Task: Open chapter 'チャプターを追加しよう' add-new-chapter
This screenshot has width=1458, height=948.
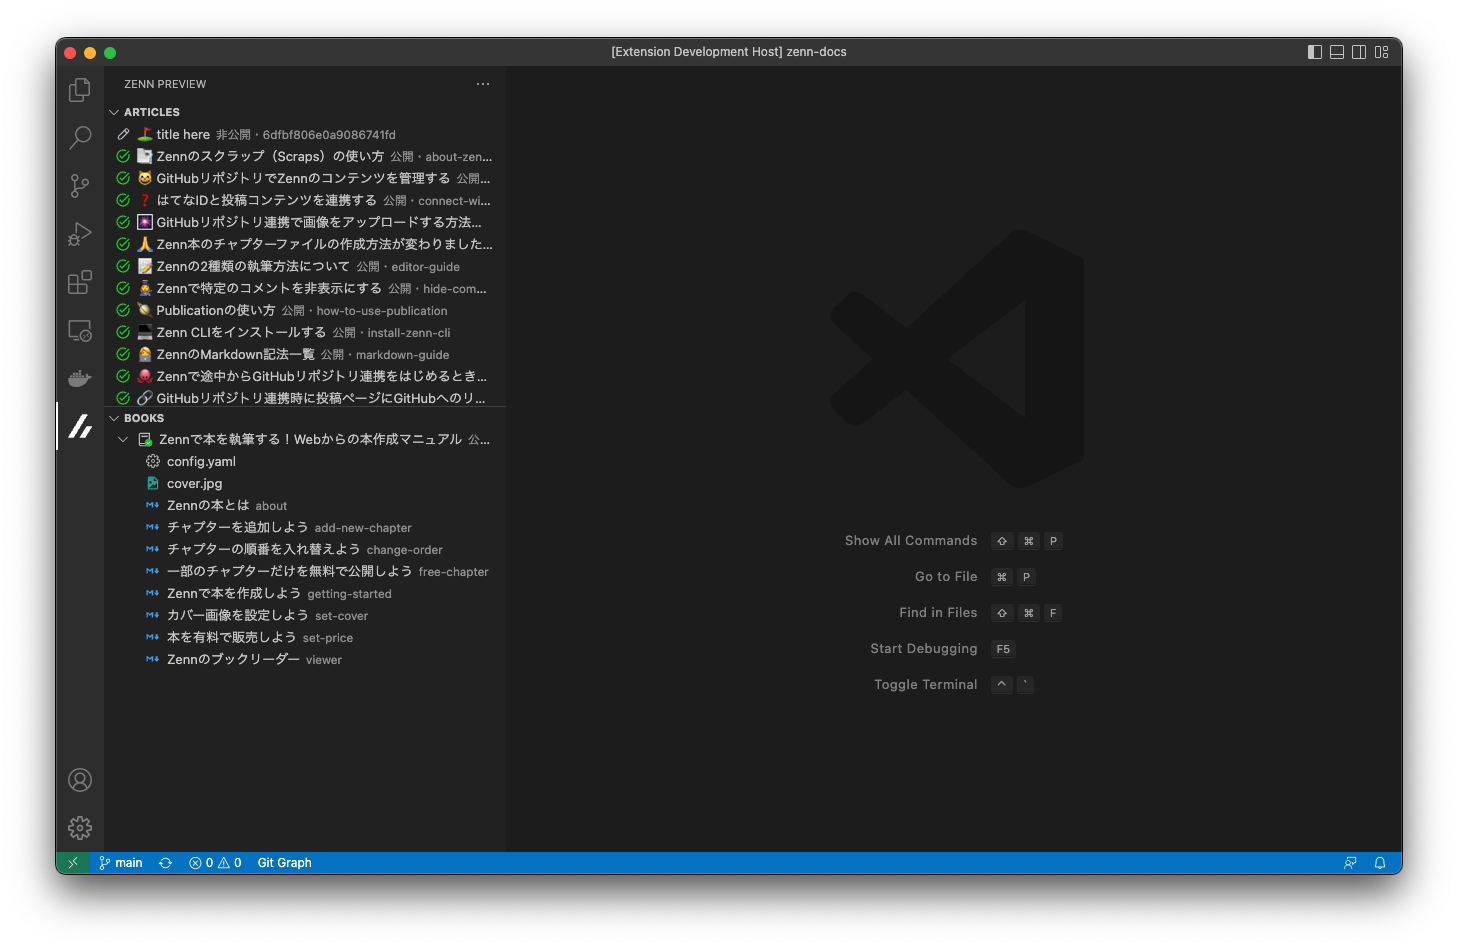Action: [305, 527]
